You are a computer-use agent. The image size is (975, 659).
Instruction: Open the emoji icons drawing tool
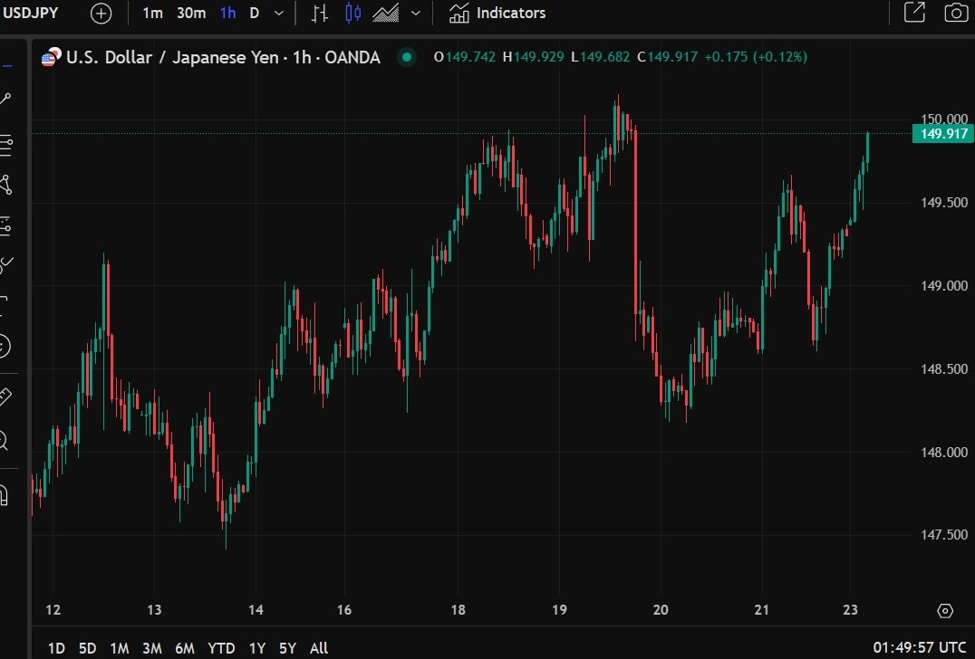5,347
